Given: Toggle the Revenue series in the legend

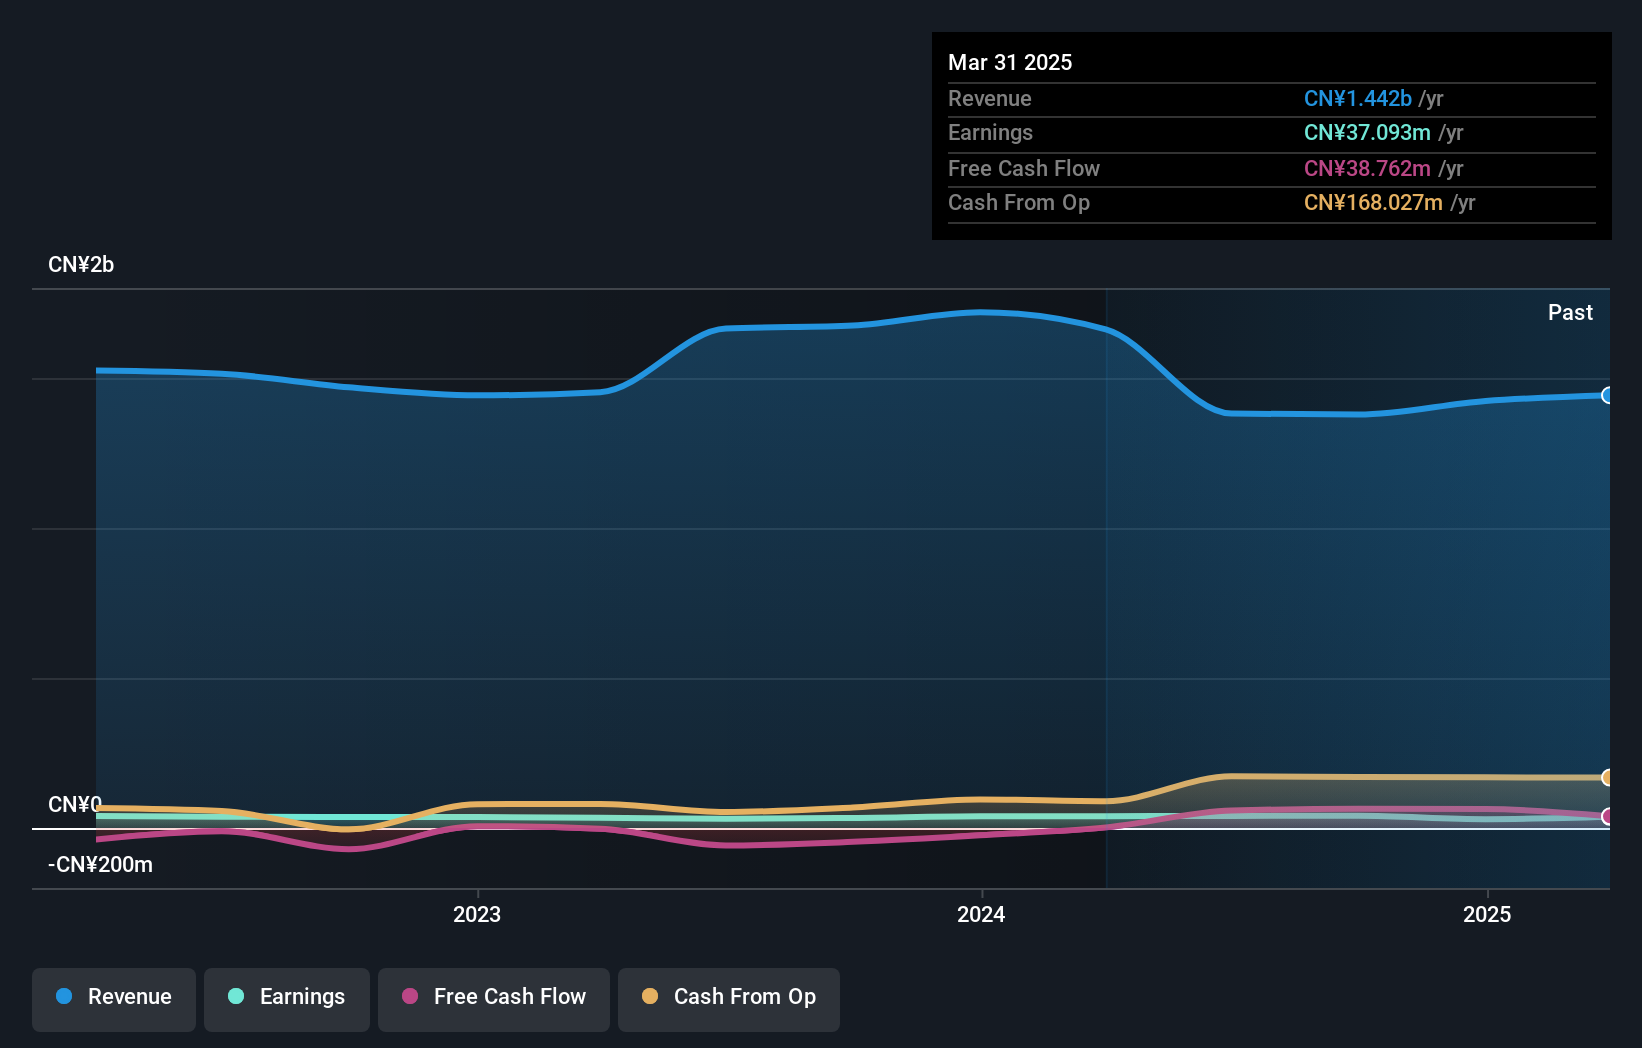Looking at the screenshot, I should (x=114, y=999).
